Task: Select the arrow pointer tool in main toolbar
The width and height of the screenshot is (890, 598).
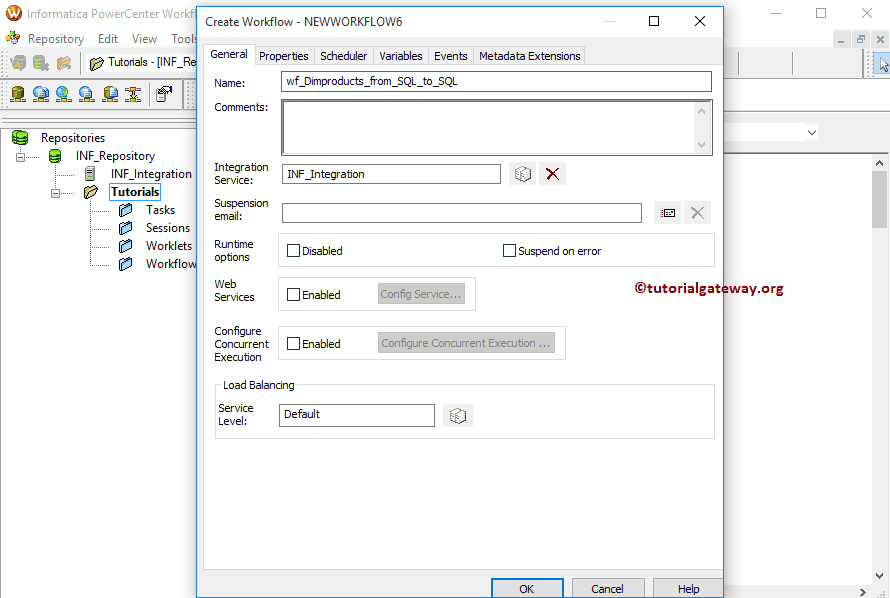Action: [x=883, y=64]
